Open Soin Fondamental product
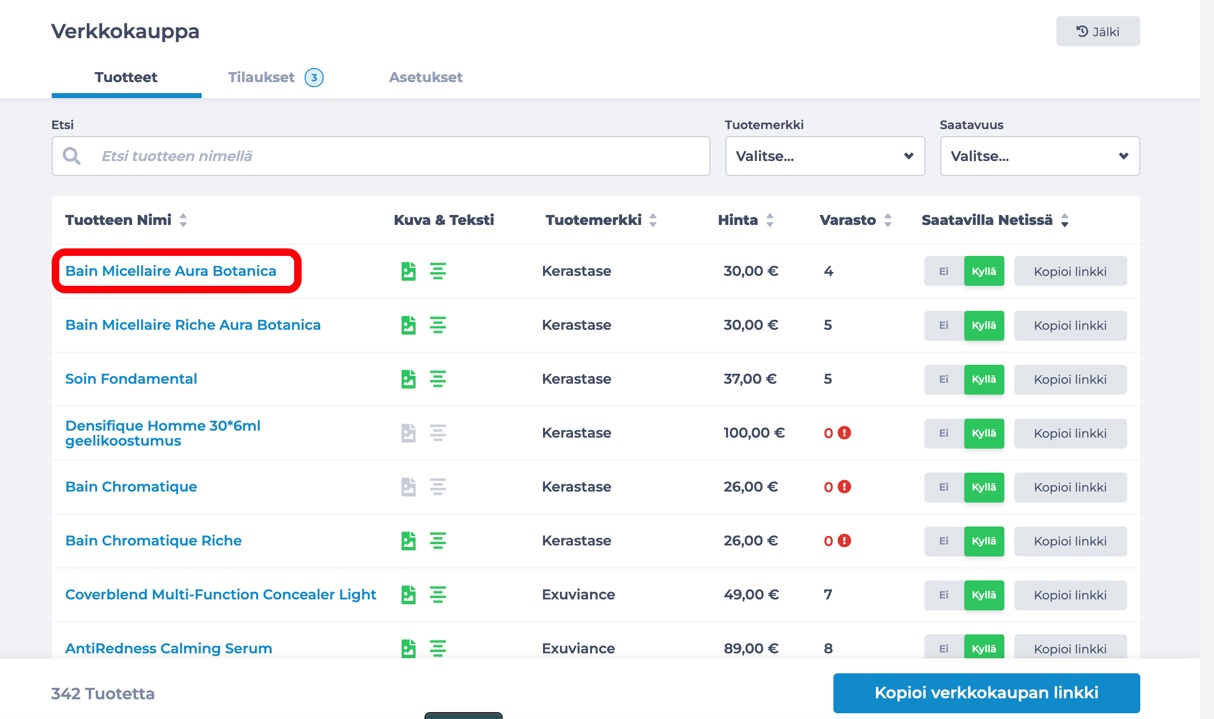 coord(131,379)
